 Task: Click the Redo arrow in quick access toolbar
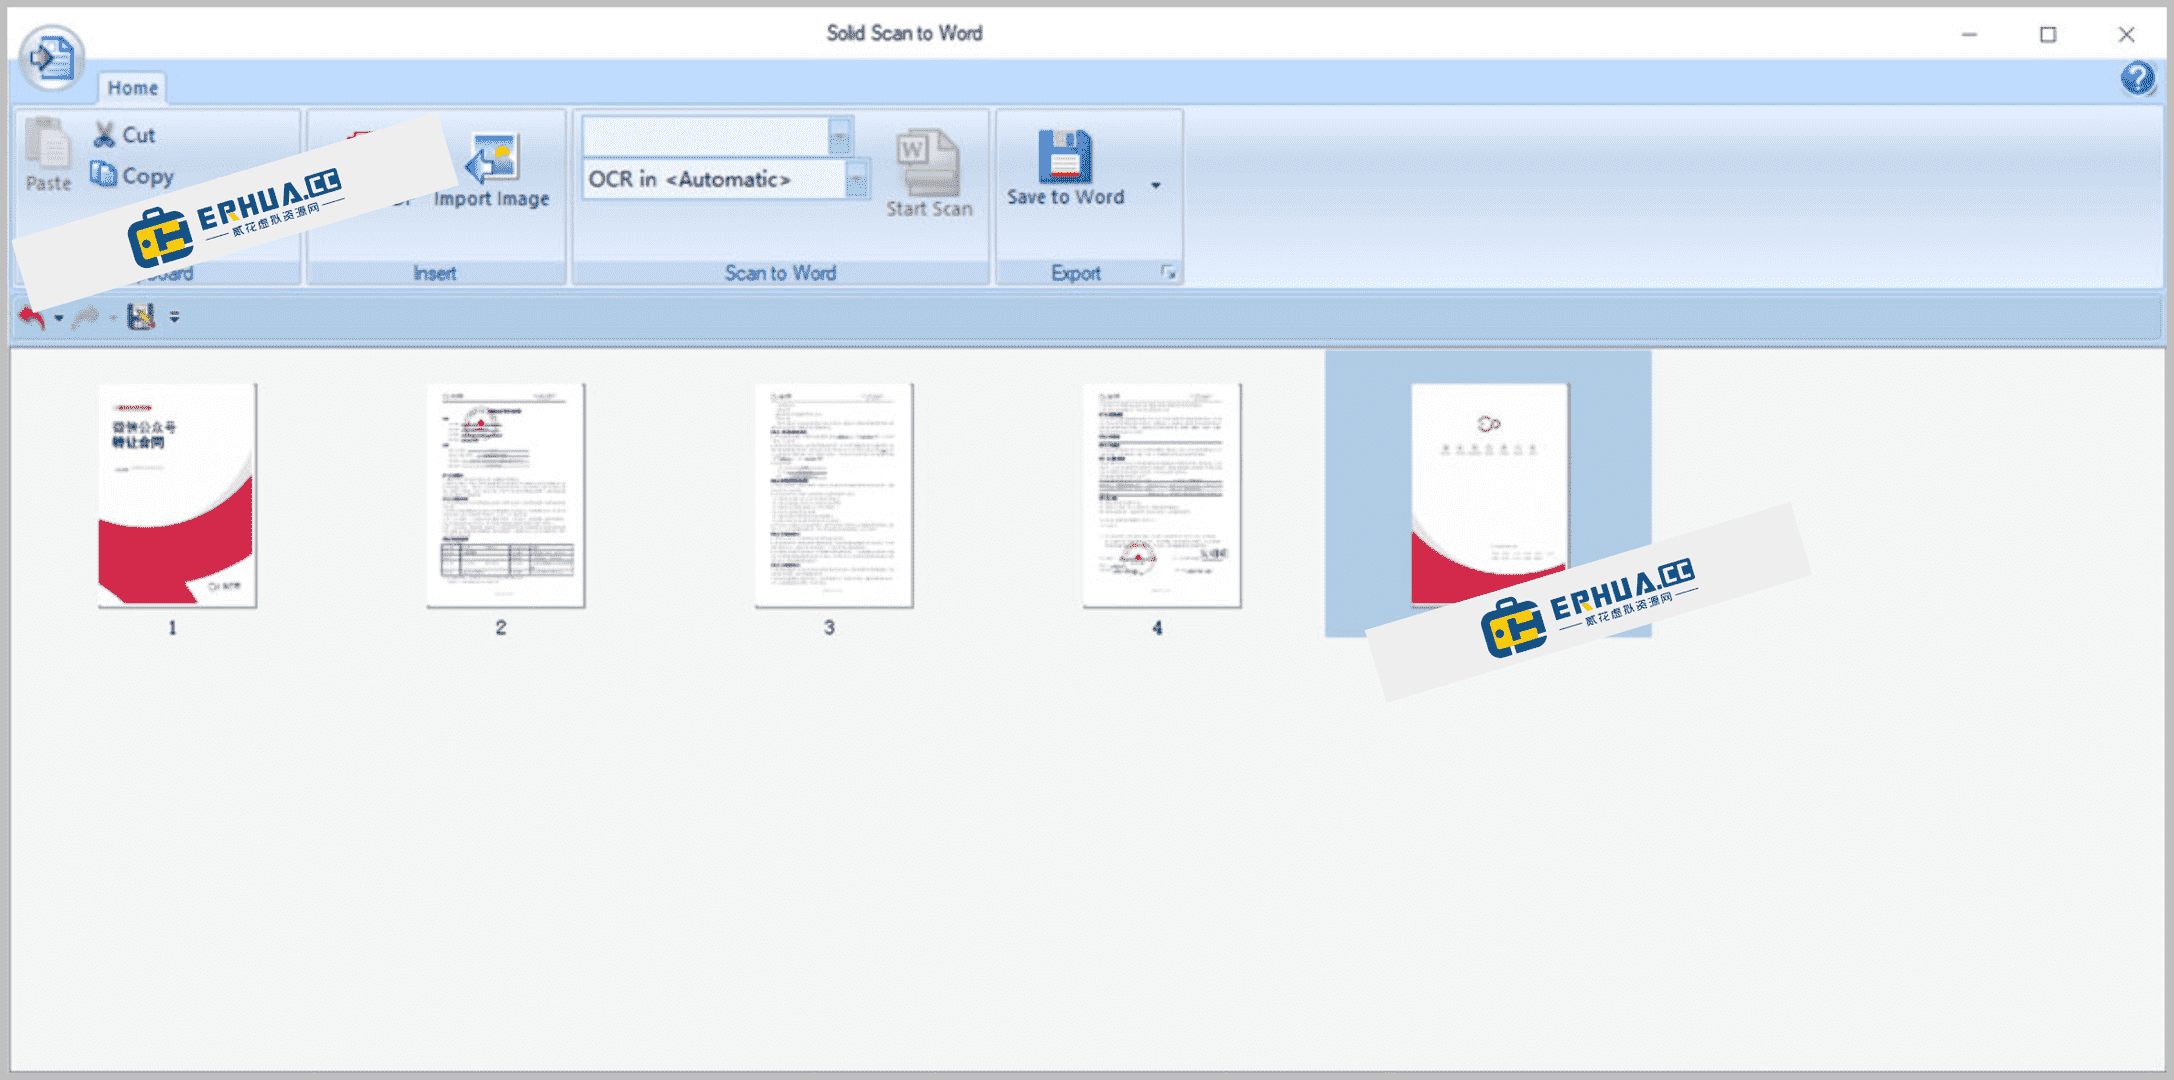(86, 318)
